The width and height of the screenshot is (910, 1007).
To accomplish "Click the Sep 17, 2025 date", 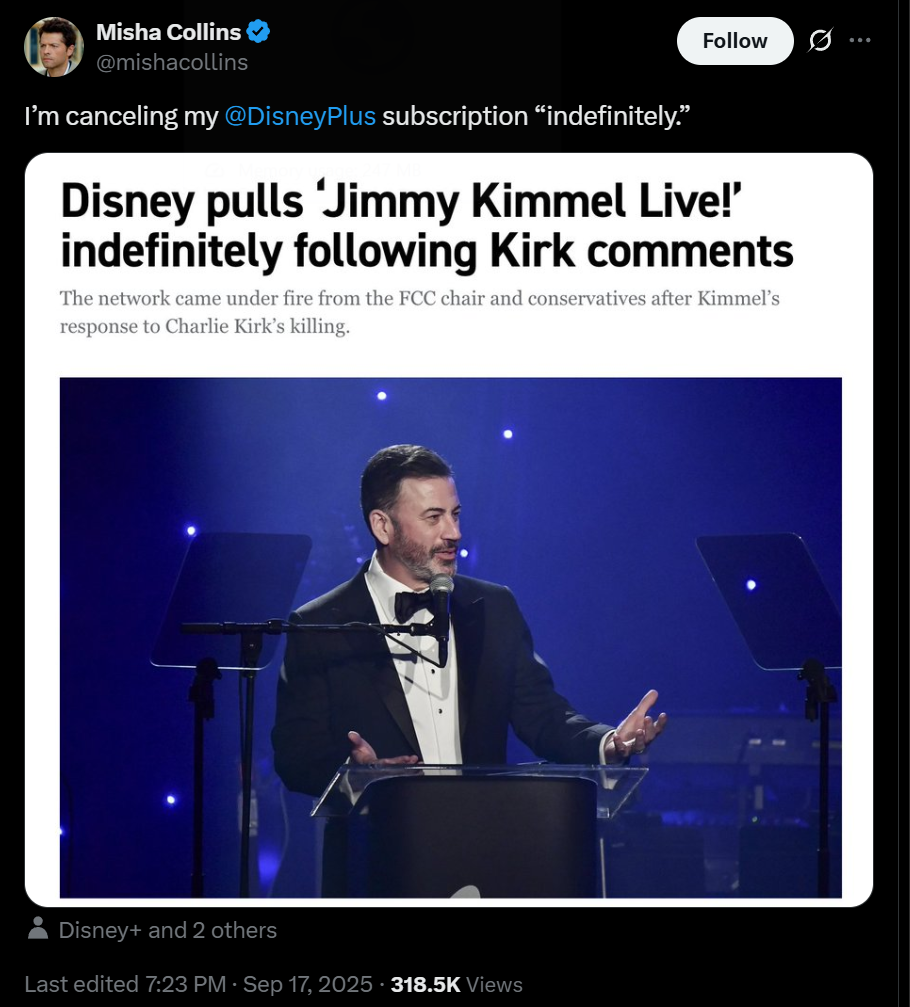I will (x=308, y=984).
